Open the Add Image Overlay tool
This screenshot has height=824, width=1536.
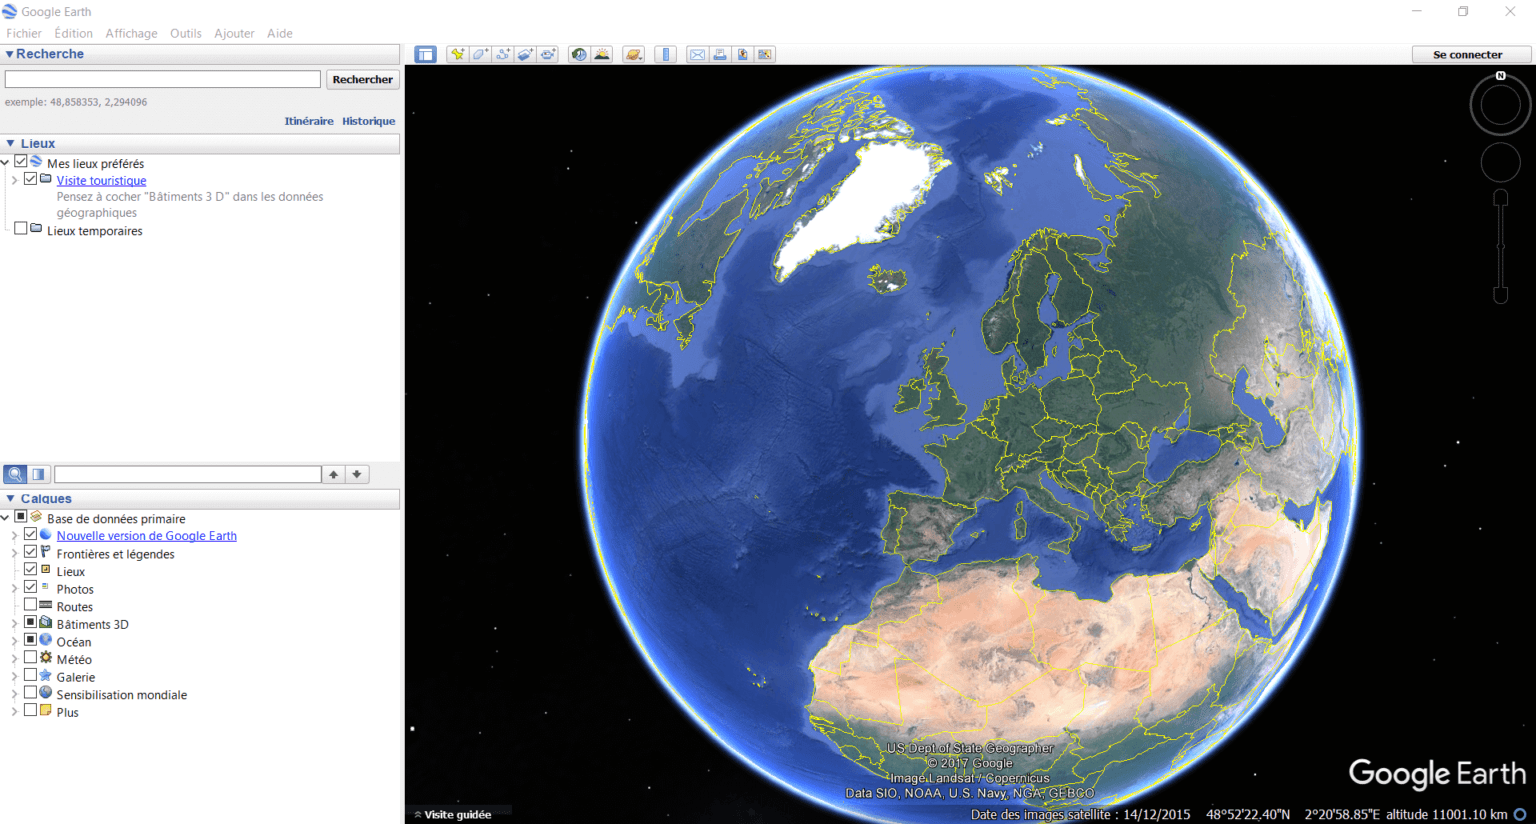tap(526, 54)
